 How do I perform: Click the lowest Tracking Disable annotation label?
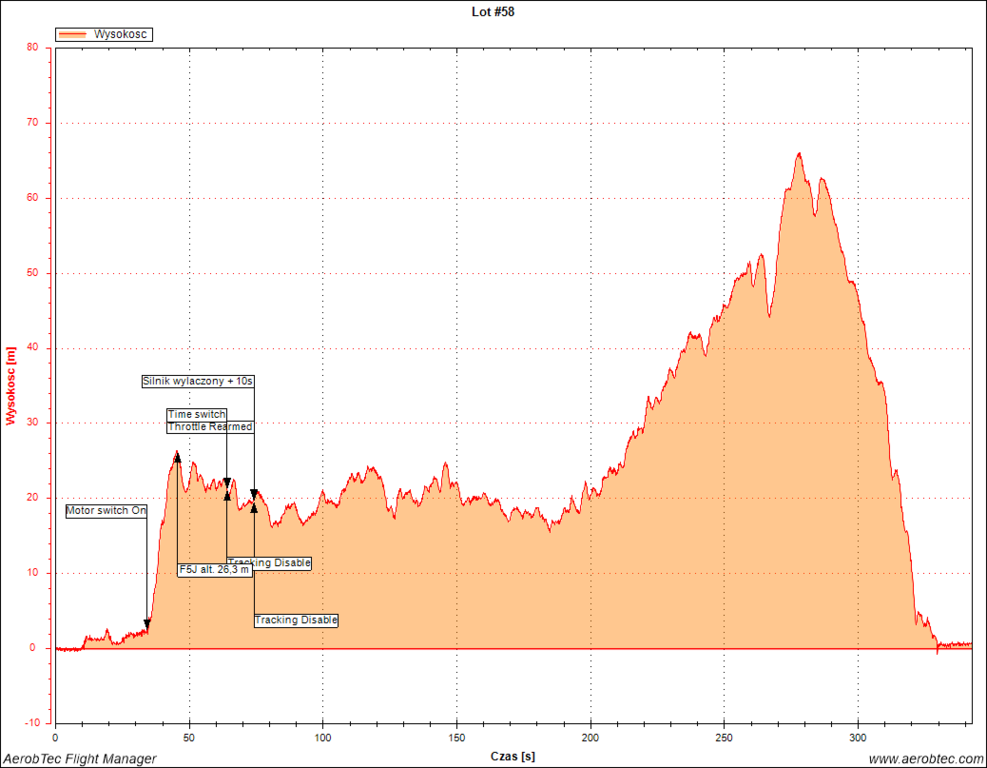point(296,620)
